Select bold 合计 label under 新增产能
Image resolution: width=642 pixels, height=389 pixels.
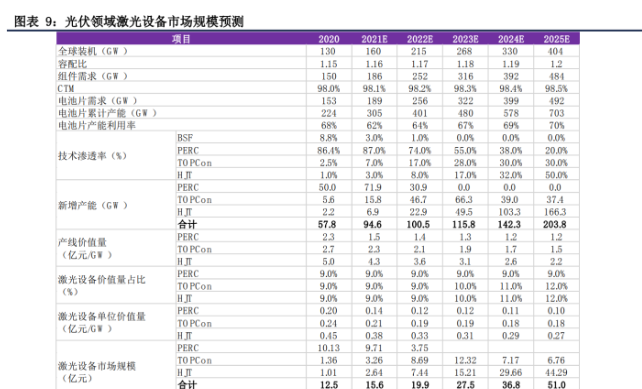(187, 224)
